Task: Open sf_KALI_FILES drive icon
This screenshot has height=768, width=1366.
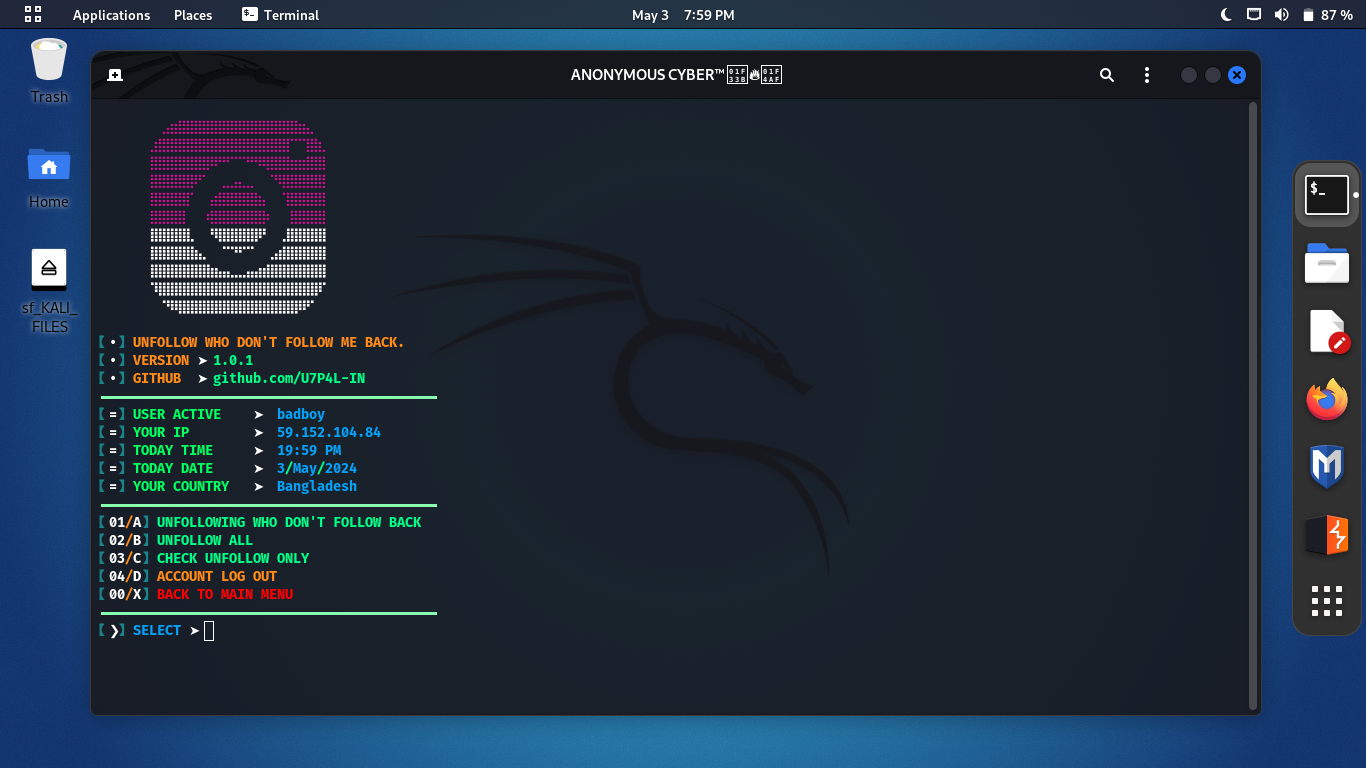Action: (x=49, y=291)
